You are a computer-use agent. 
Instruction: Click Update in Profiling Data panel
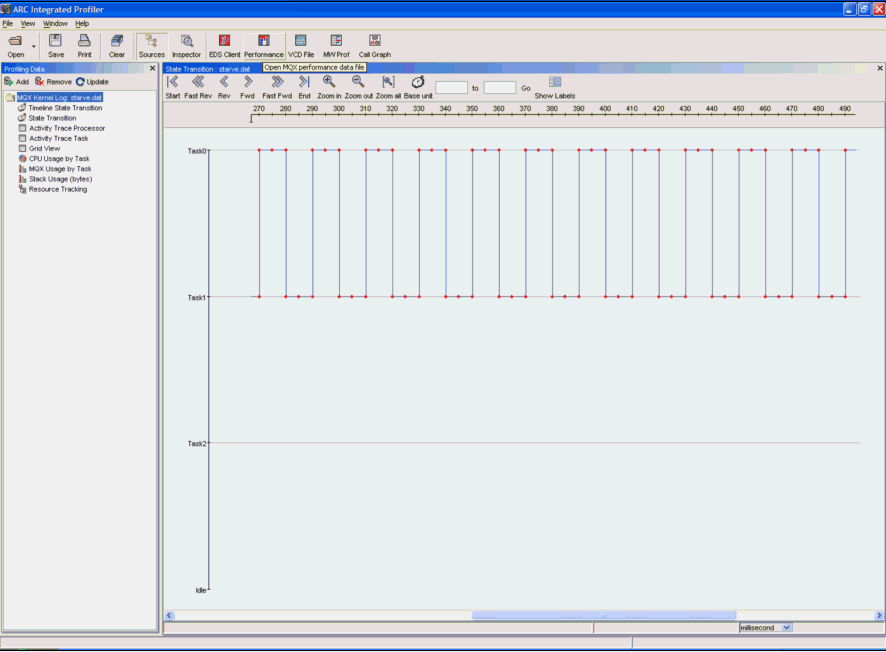pyautogui.click(x=93, y=82)
